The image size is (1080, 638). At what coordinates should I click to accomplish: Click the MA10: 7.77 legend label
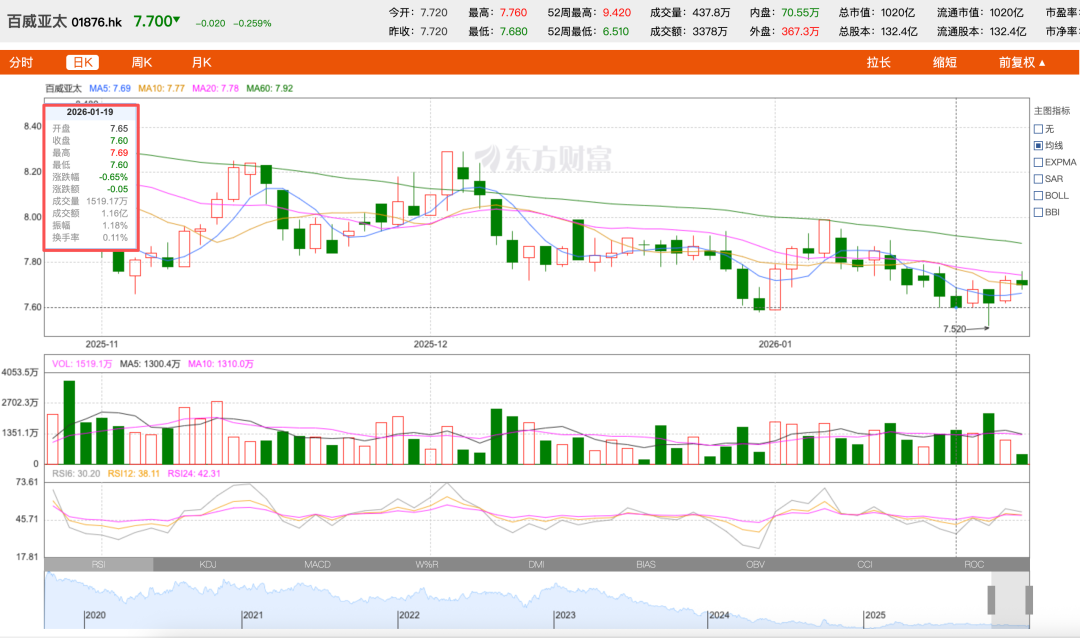pos(161,88)
